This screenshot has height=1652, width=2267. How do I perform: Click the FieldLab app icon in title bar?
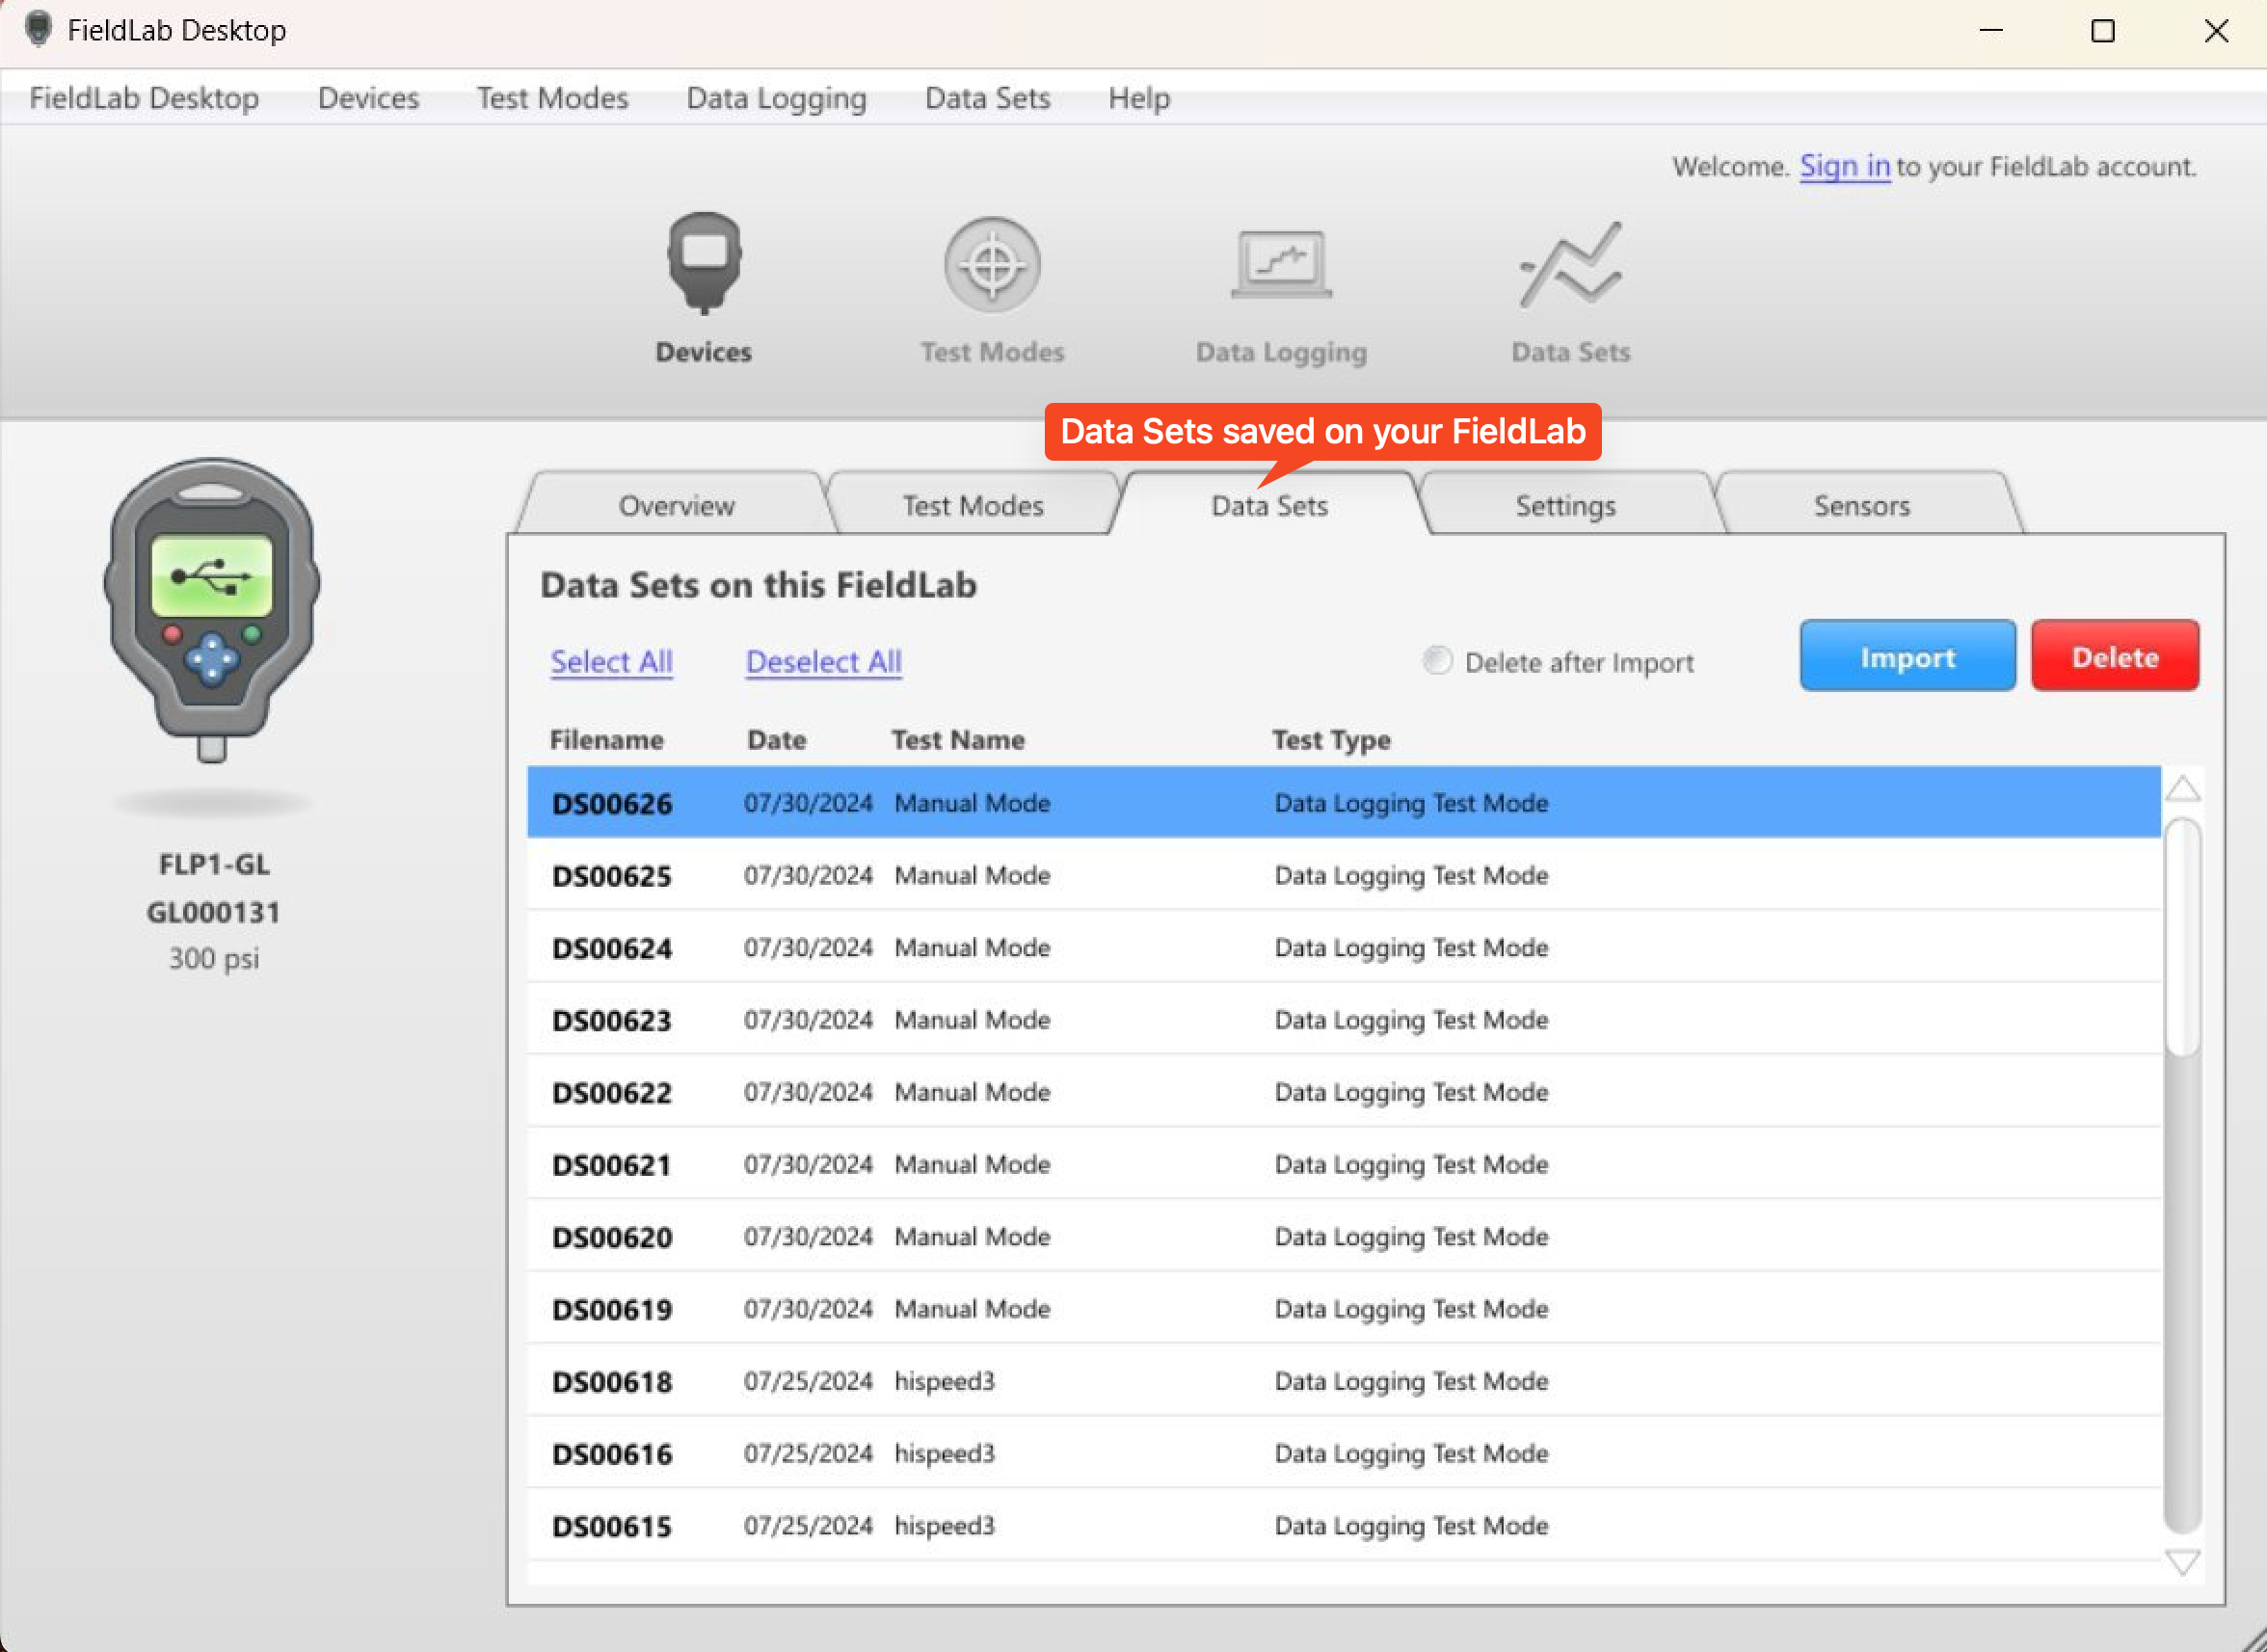(x=38, y=29)
